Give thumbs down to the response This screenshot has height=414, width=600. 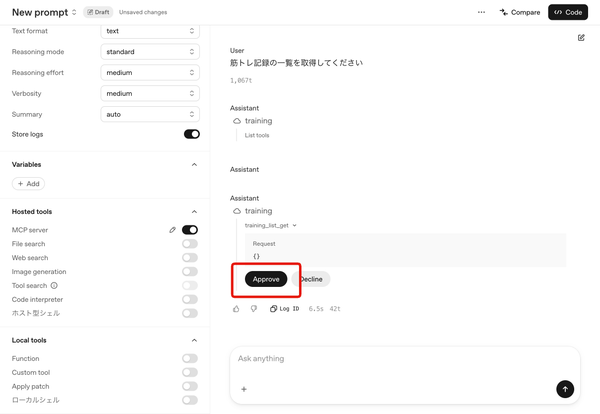[x=254, y=309]
